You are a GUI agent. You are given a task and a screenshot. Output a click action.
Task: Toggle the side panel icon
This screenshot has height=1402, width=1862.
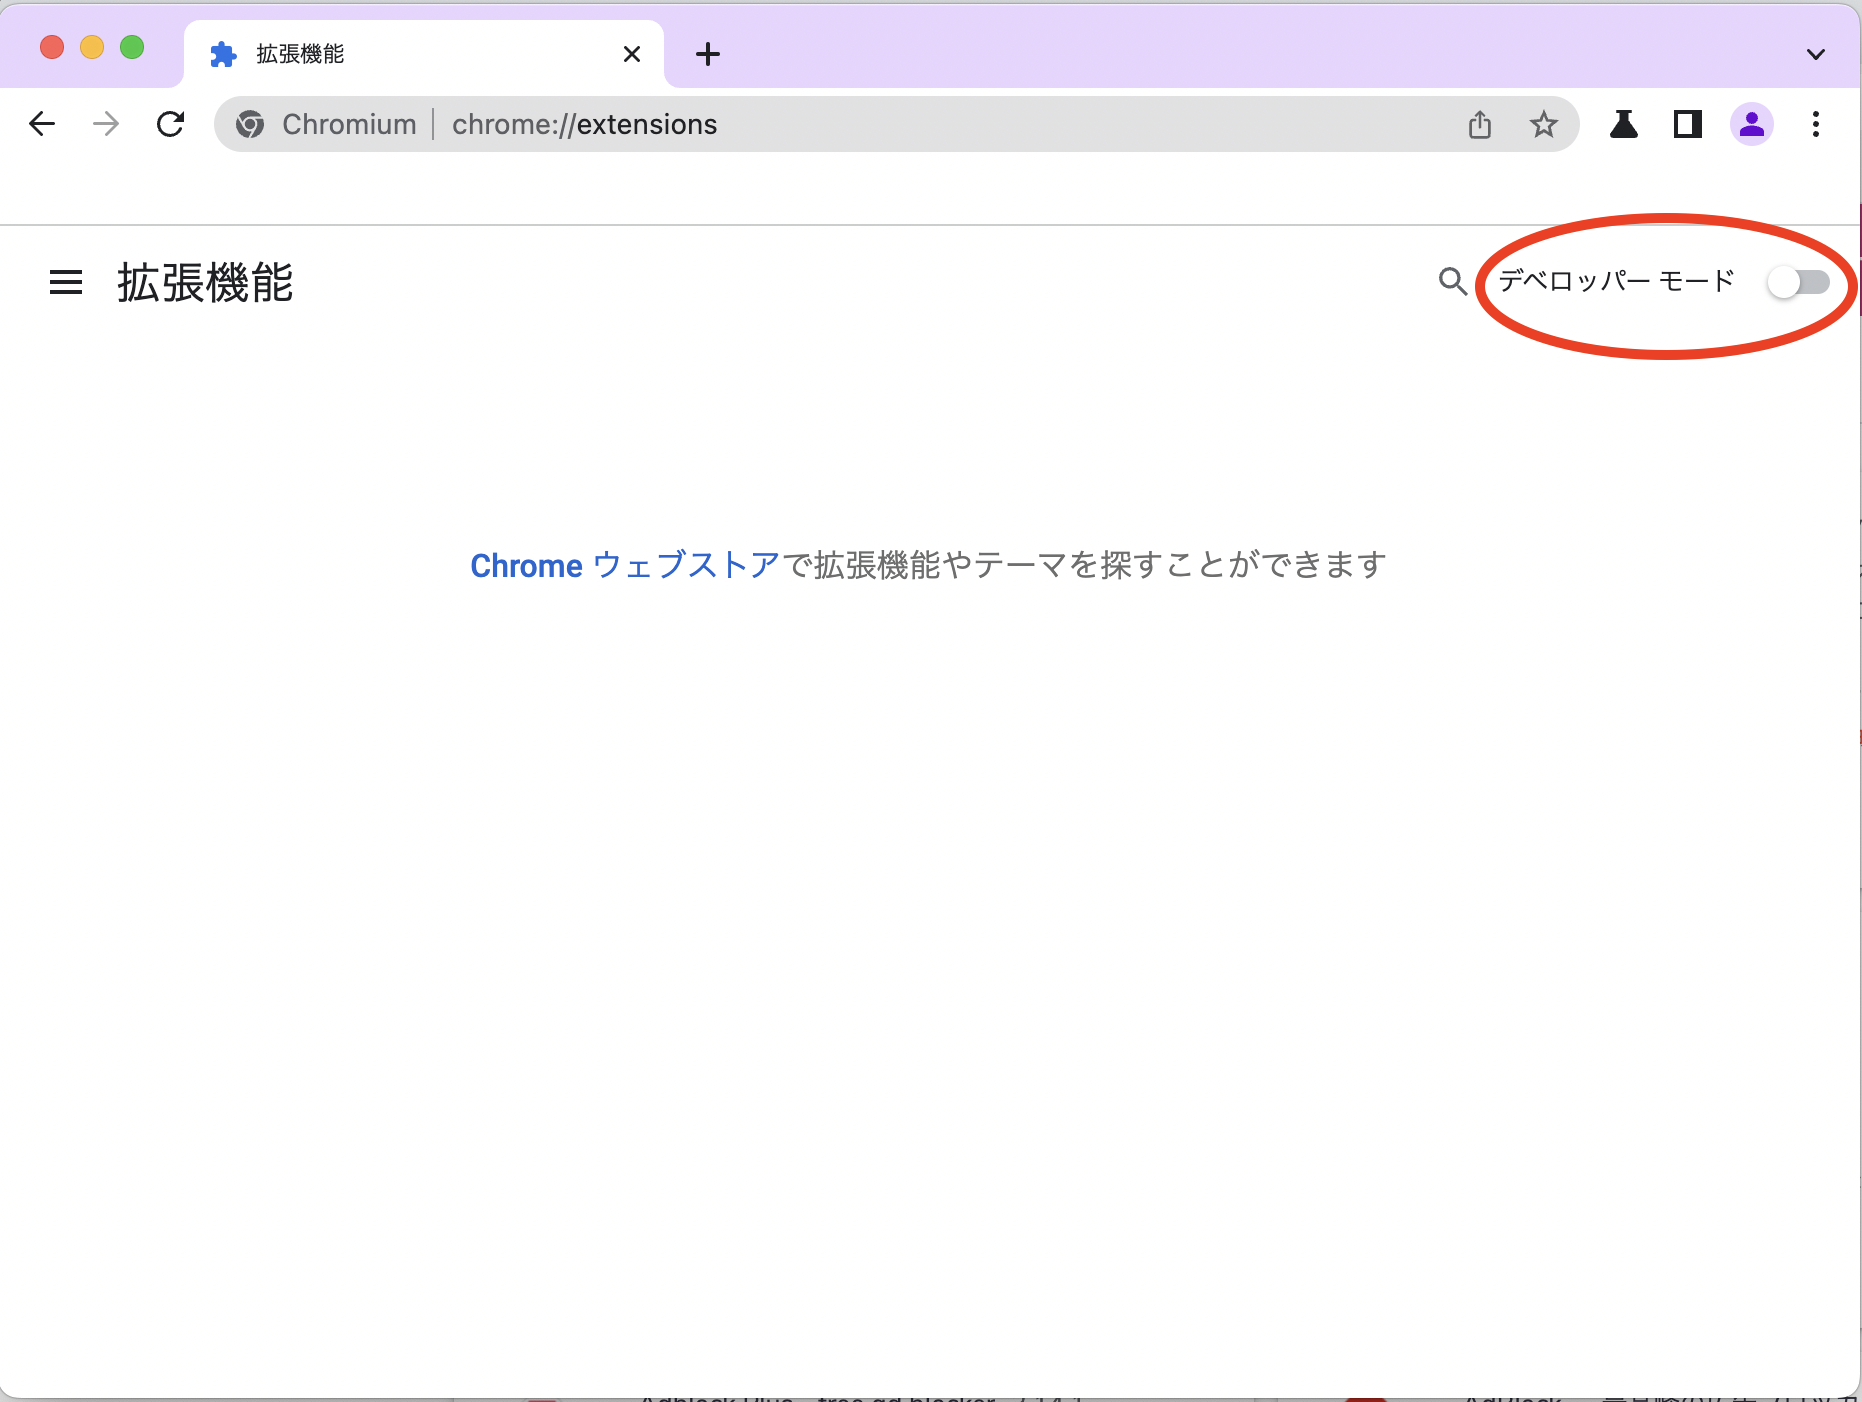[1688, 124]
